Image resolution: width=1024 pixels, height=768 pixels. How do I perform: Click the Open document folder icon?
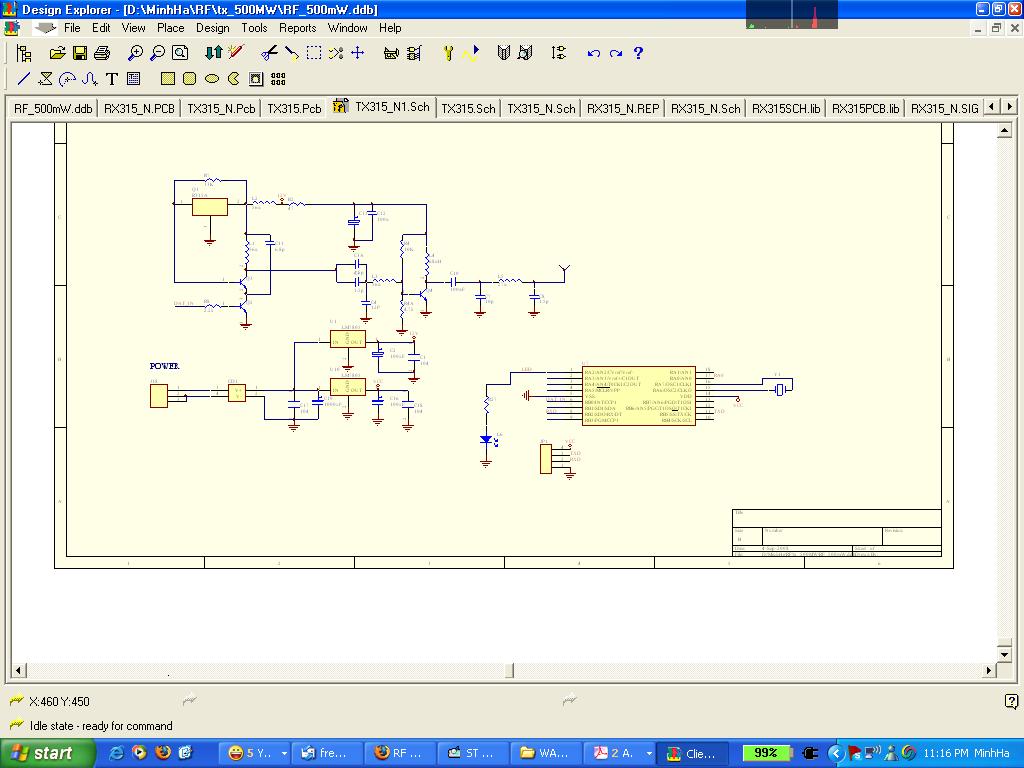pyautogui.click(x=57, y=53)
